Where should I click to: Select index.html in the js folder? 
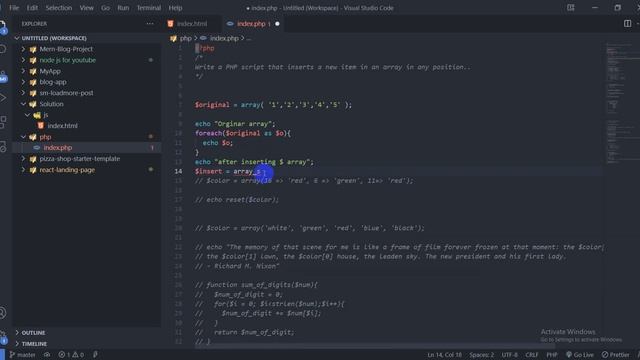62,126
